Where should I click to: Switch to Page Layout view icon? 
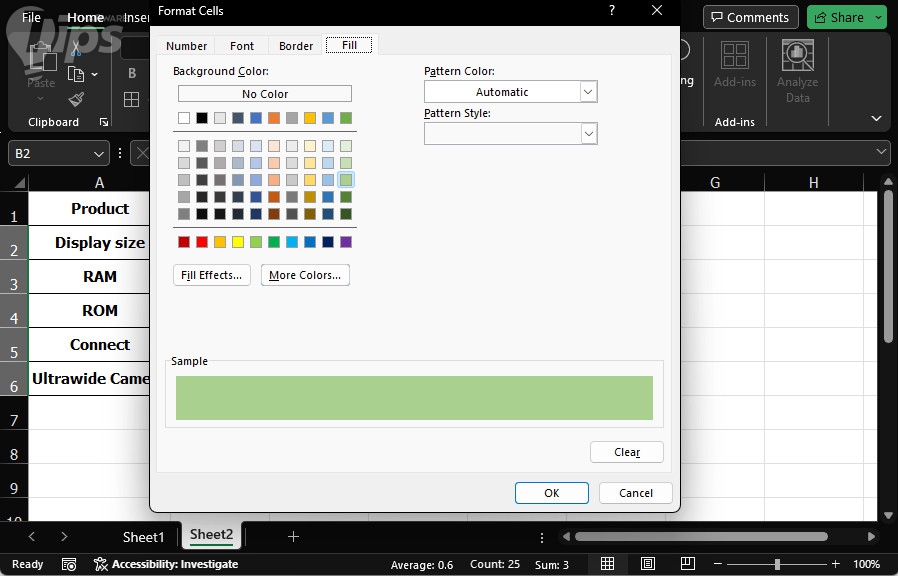click(648, 564)
